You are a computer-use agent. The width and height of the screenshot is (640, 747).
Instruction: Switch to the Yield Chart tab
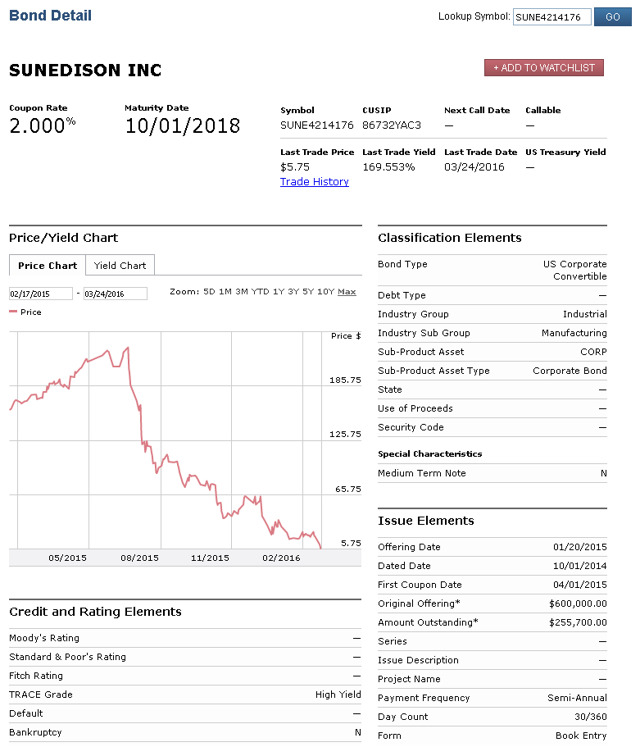click(120, 265)
